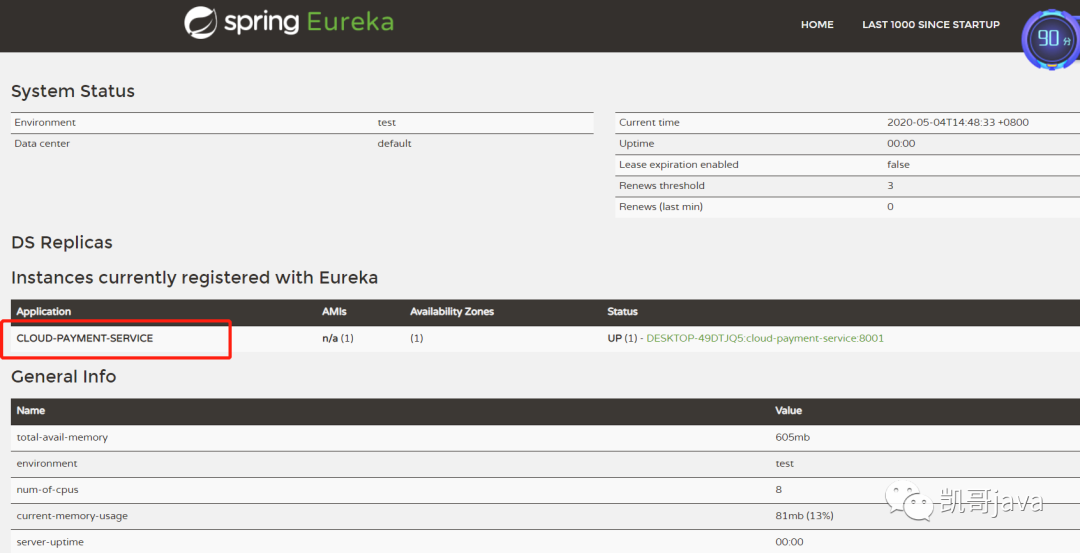Viewport: 1080px width, 553px height.
Task: Select the Renews threshold value 3
Action: (x=890, y=185)
